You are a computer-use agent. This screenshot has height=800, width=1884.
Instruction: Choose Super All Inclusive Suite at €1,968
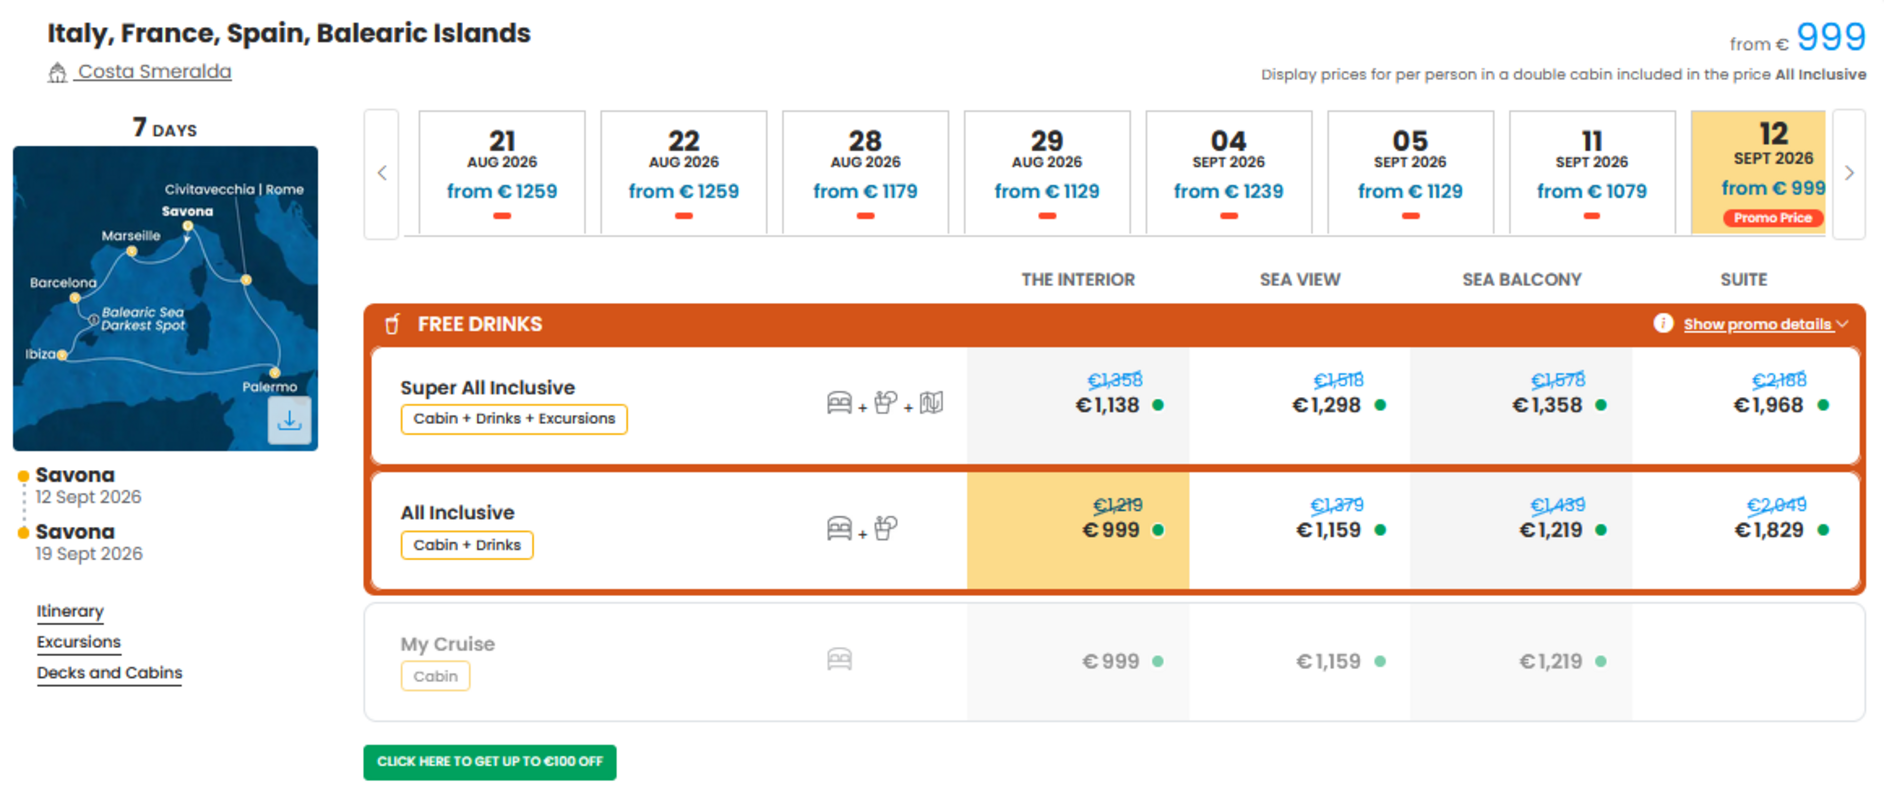(1745, 405)
